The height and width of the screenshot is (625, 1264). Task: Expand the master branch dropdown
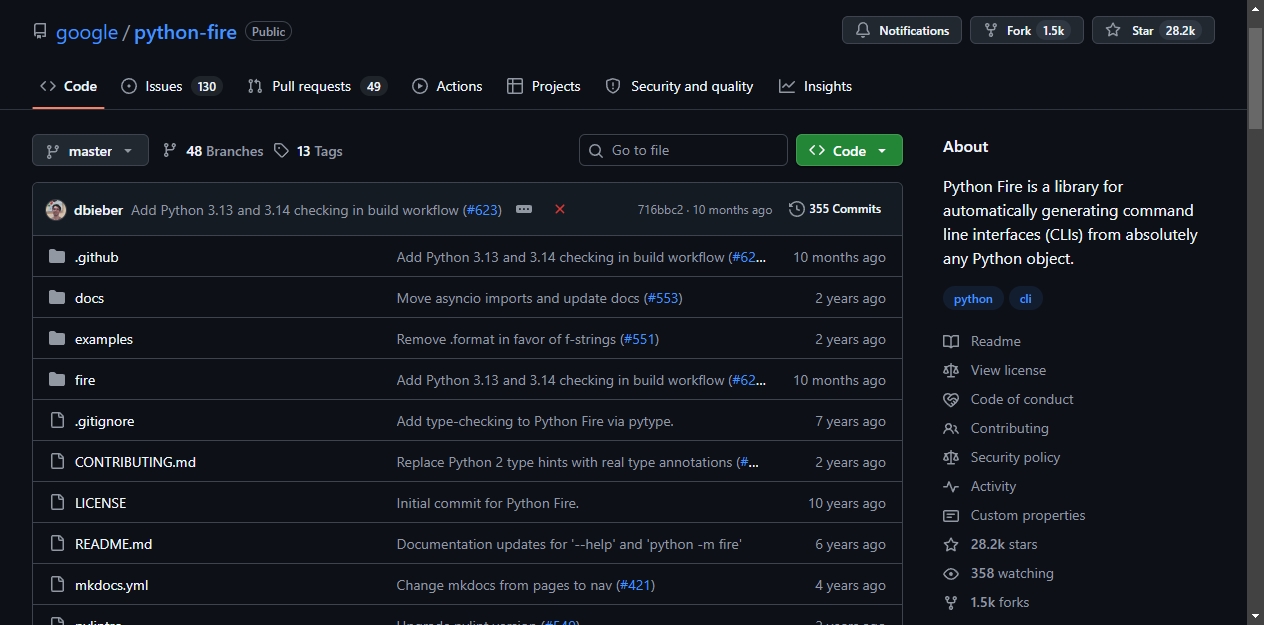90,150
